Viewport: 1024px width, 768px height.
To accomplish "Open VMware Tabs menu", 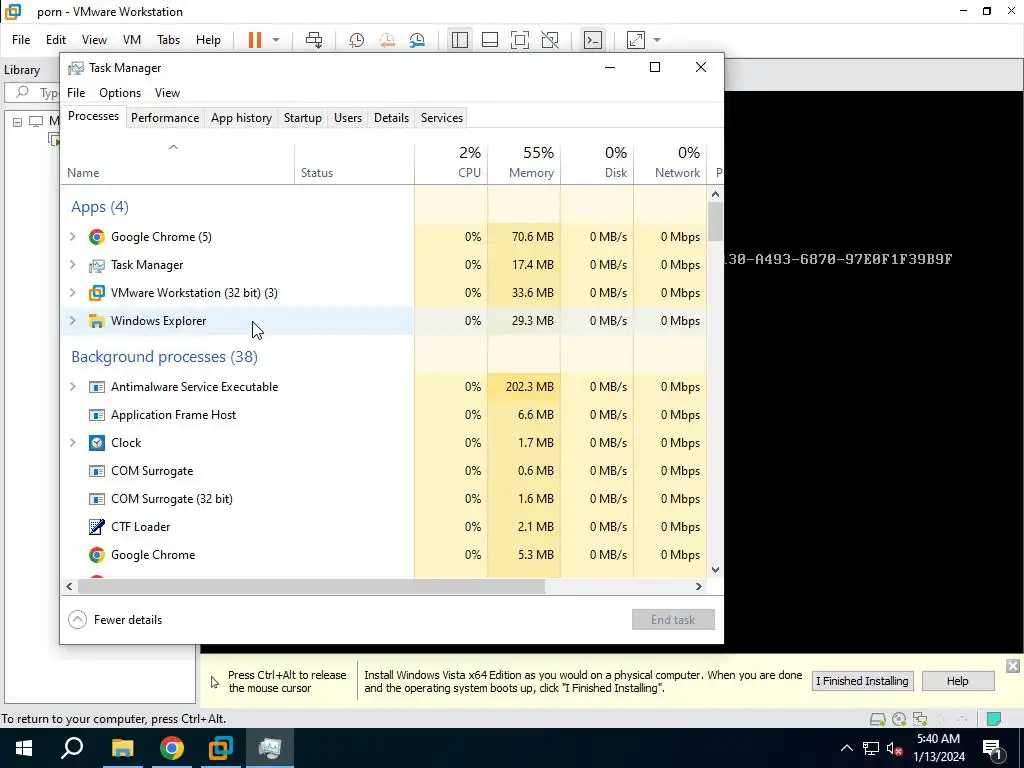I will click(168, 40).
